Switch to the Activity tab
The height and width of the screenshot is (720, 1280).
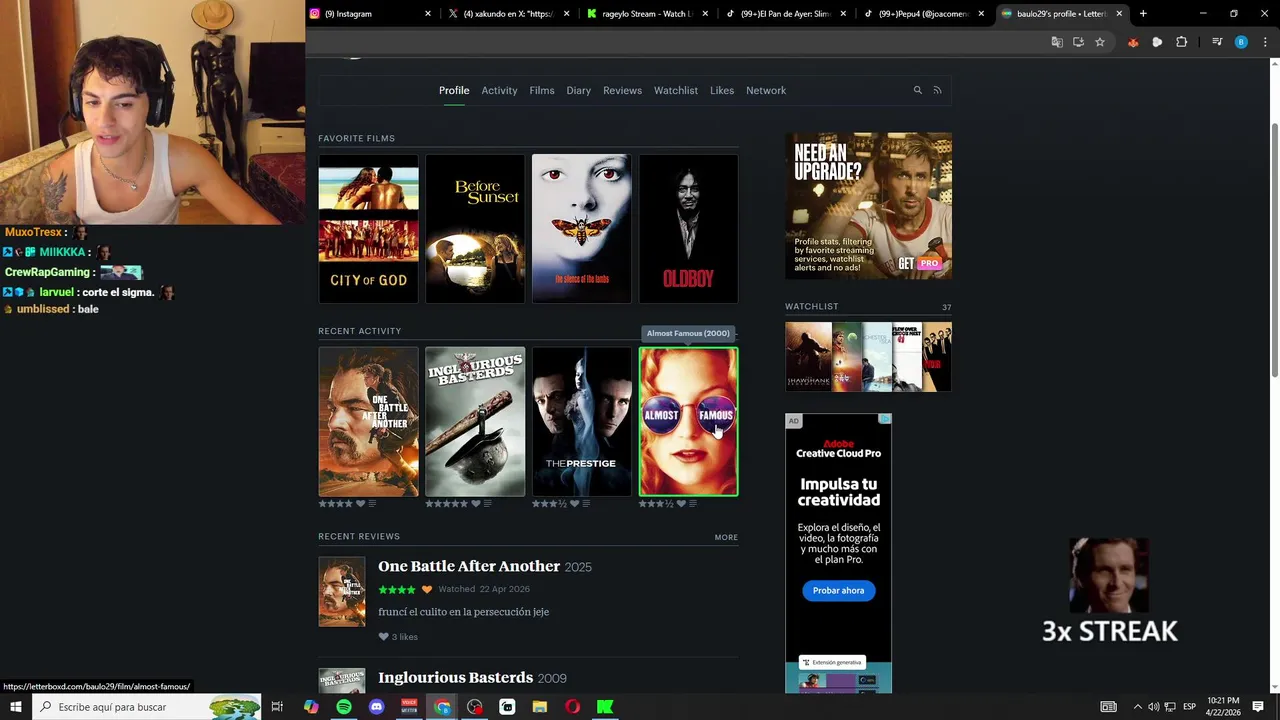point(499,90)
